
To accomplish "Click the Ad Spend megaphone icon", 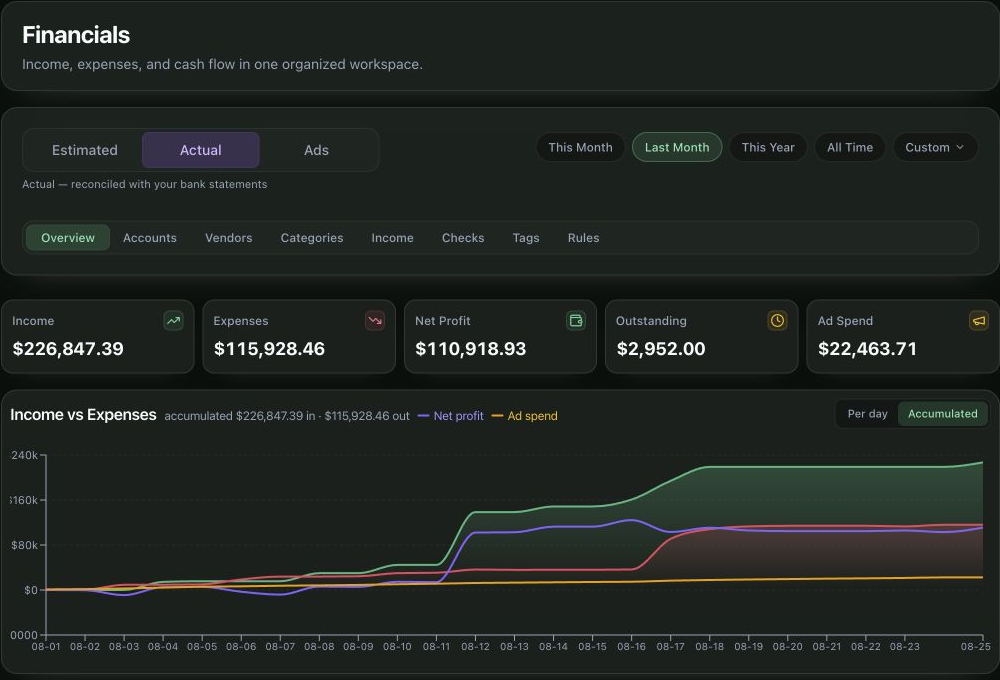I will pyautogui.click(x=978, y=321).
